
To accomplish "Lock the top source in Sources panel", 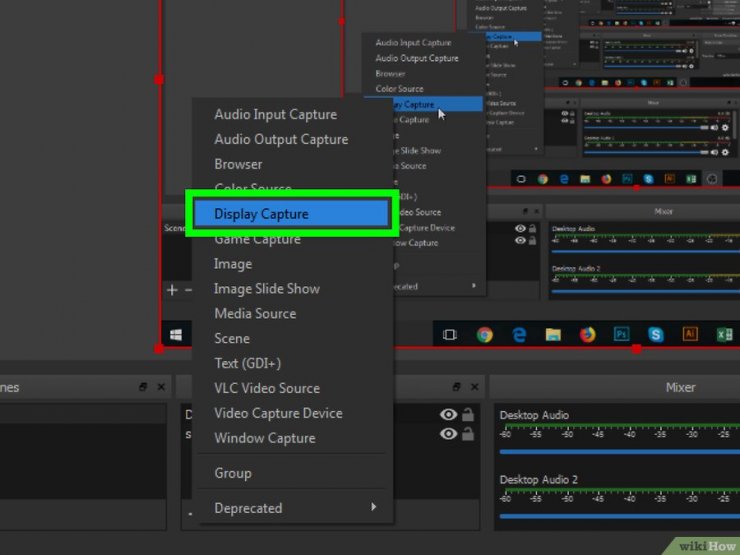I will (468, 414).
